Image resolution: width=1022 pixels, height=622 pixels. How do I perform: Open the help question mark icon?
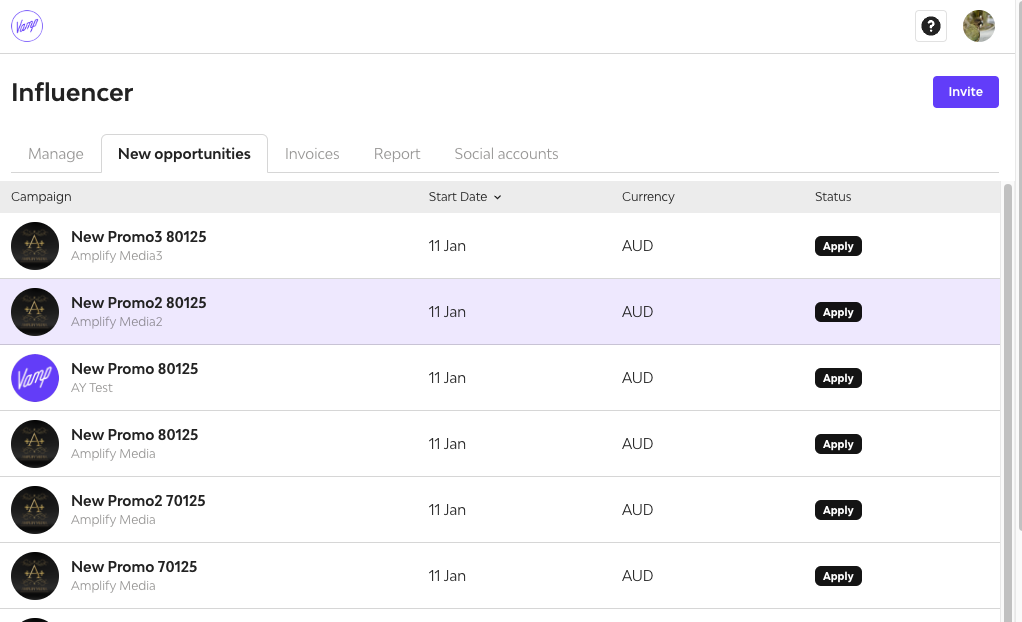coord(931,26)
